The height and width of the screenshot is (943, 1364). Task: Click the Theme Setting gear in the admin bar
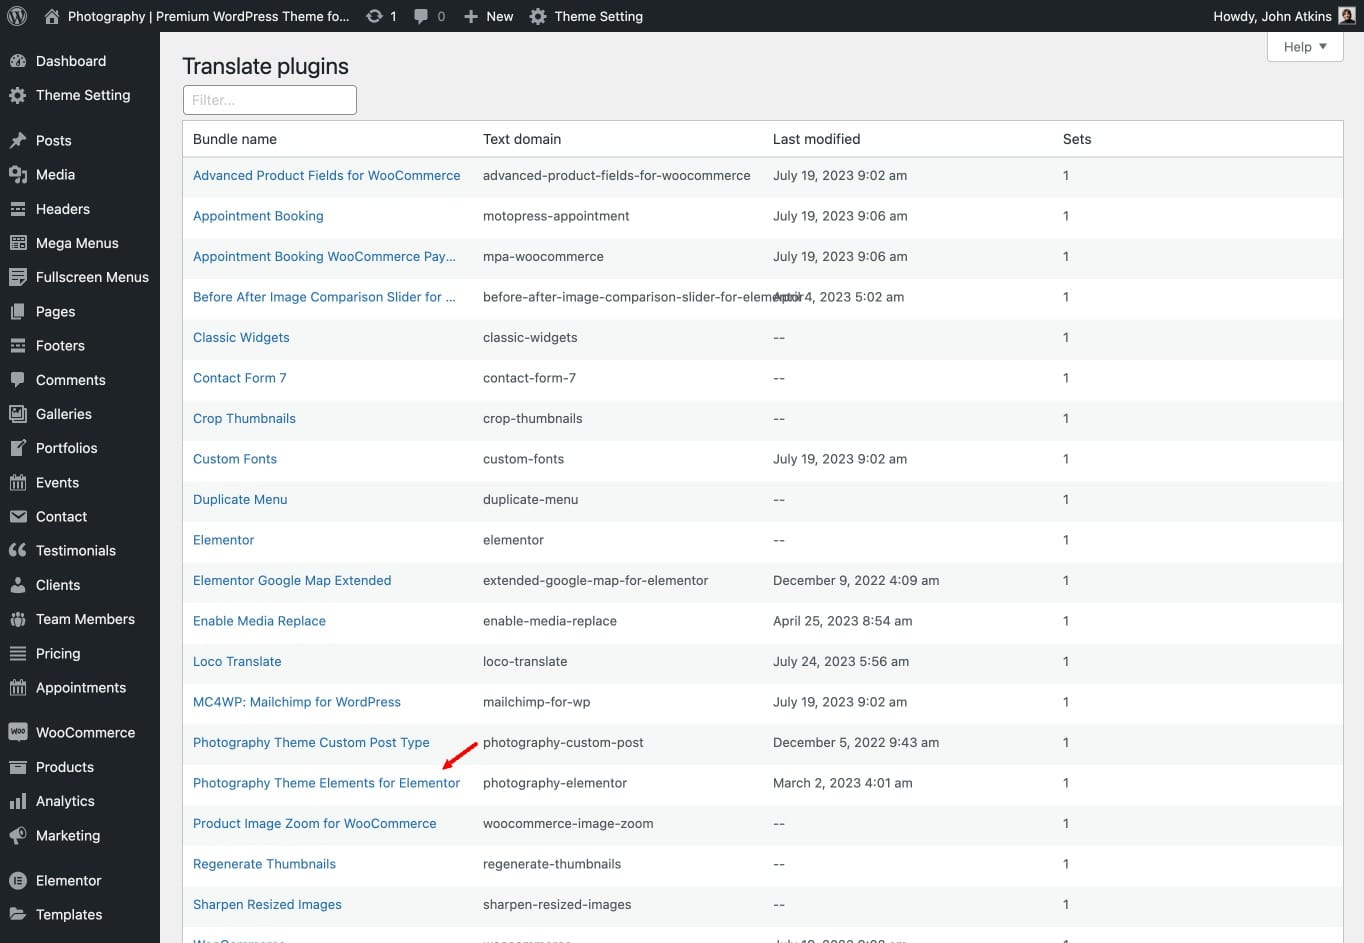pos(537,16)
